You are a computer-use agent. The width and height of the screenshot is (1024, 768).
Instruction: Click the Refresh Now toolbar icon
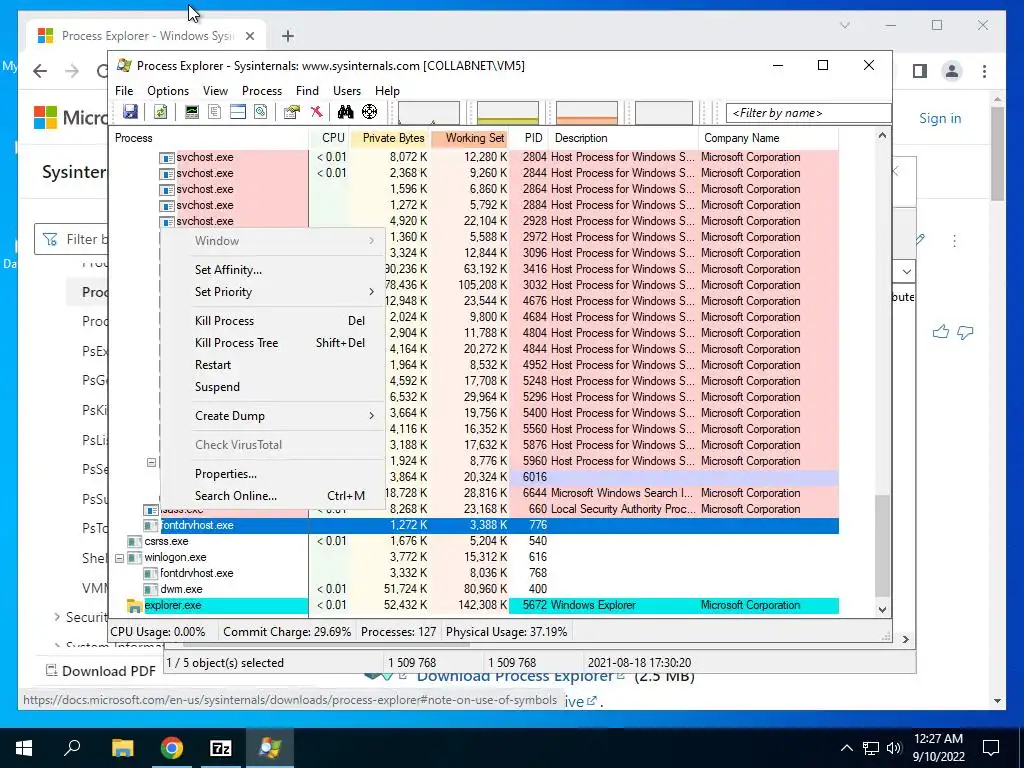pyautogui.click(x=160, y=112)
